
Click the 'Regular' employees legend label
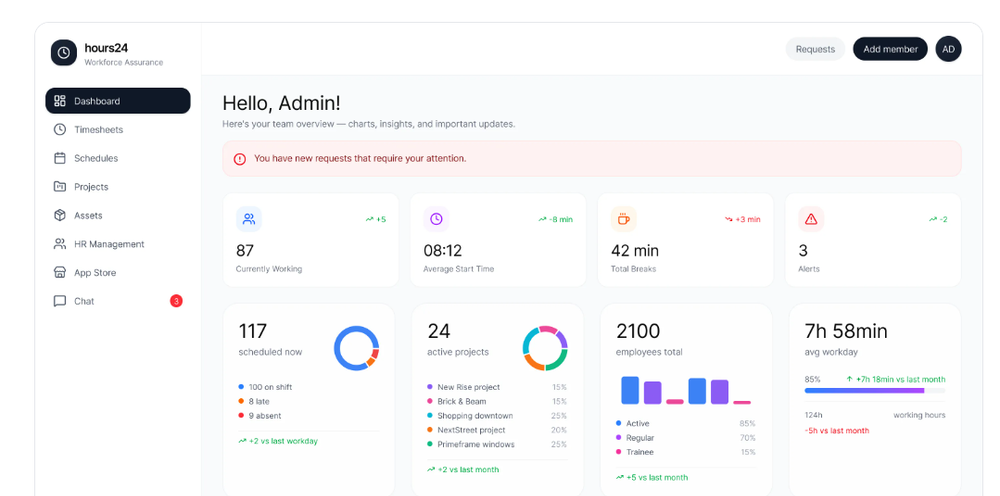(x=640, y=438)
